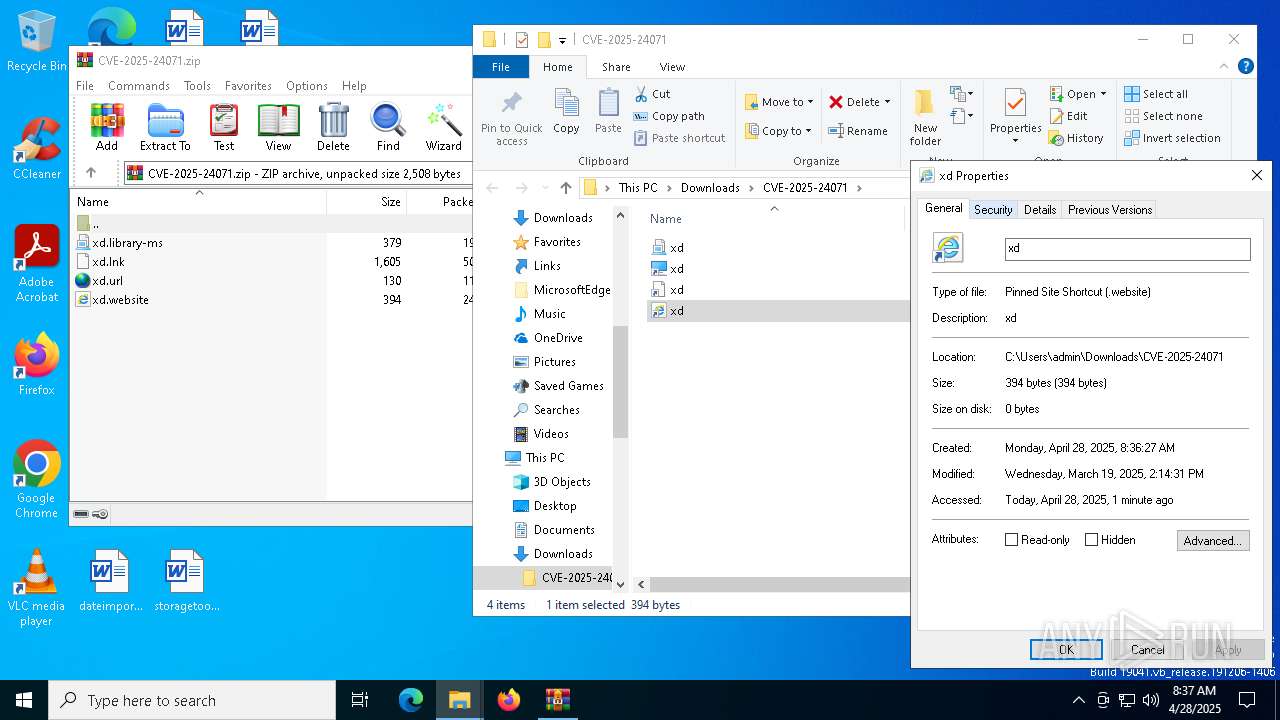This screenshot has height=720, width=1280.
Task: Click WinRAR icon on the taskbar
Action: [558, 700]
